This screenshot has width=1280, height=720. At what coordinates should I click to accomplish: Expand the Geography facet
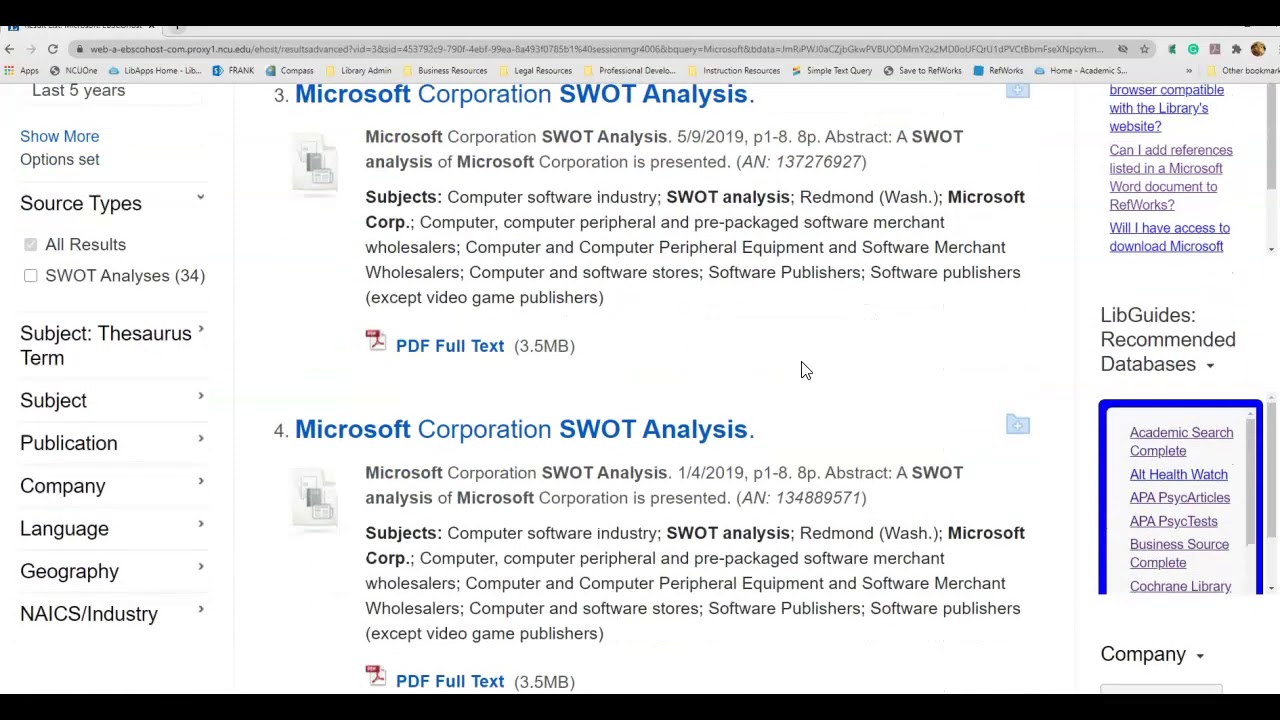[x=201, y=567]
